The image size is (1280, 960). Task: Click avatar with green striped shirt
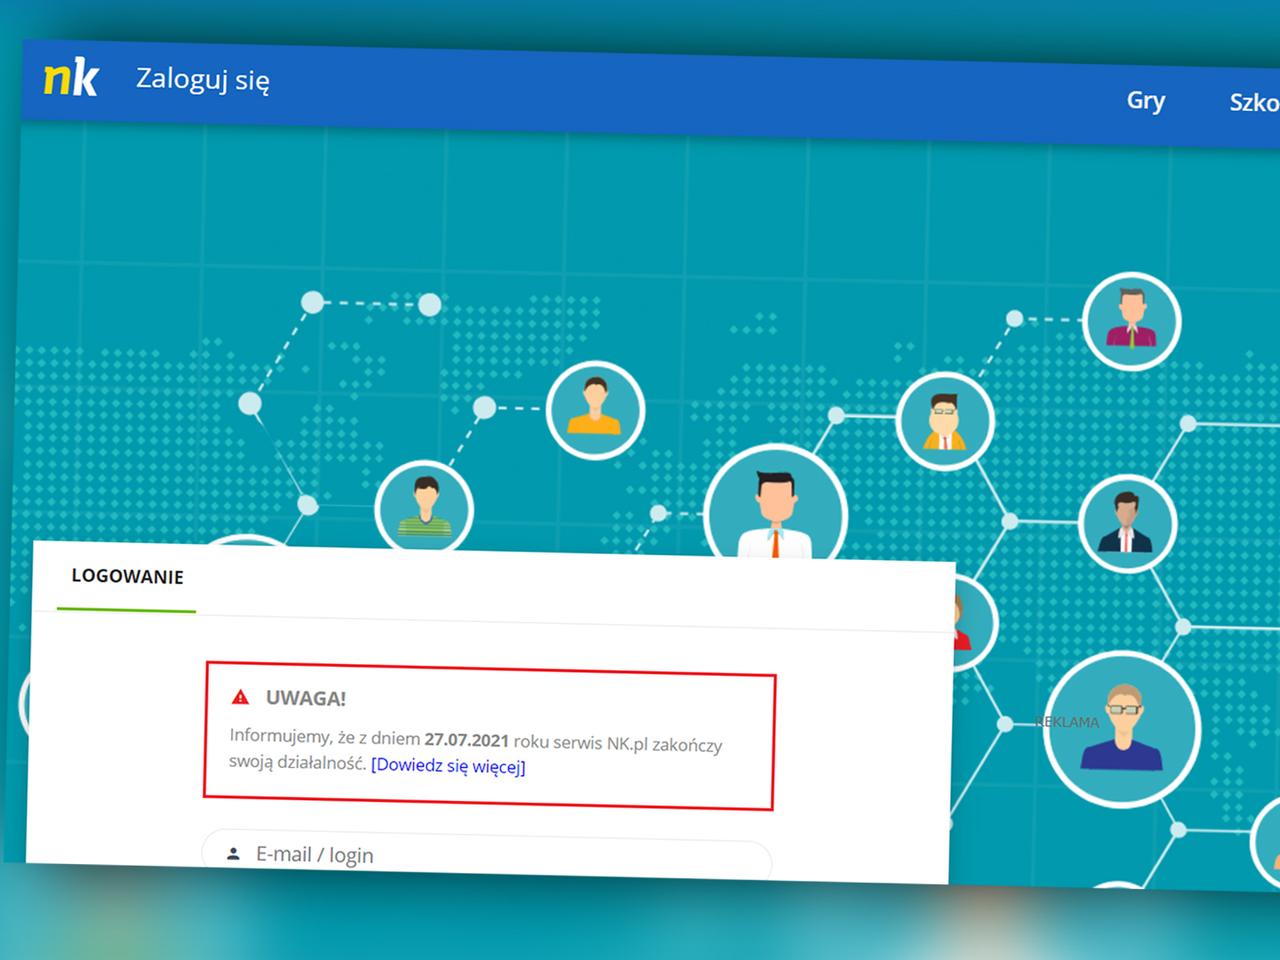424,508
